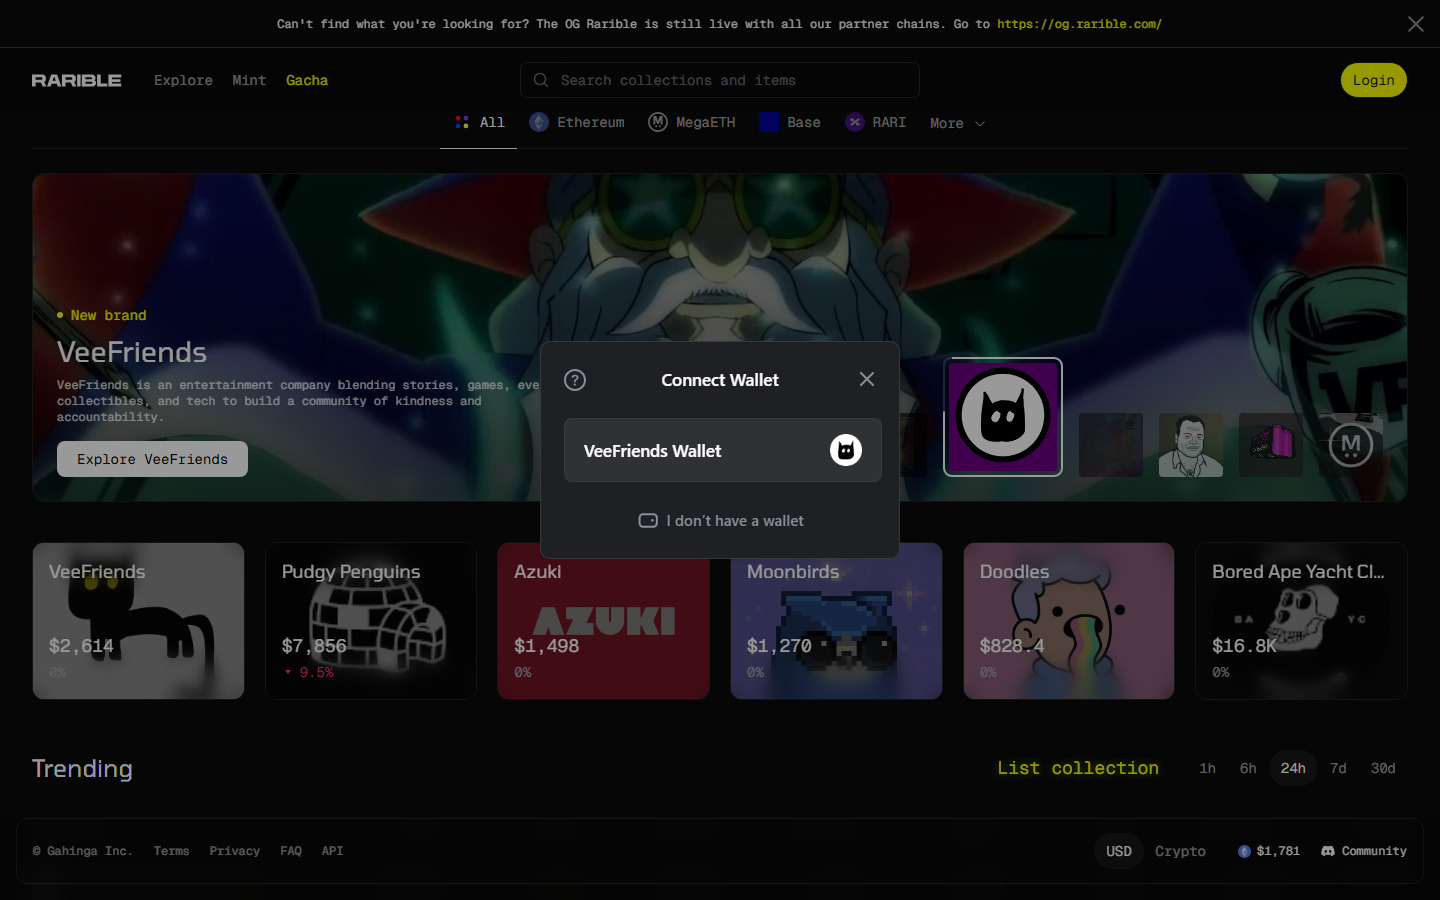Open the og.rarible.com link

[x=1079, y=24]
